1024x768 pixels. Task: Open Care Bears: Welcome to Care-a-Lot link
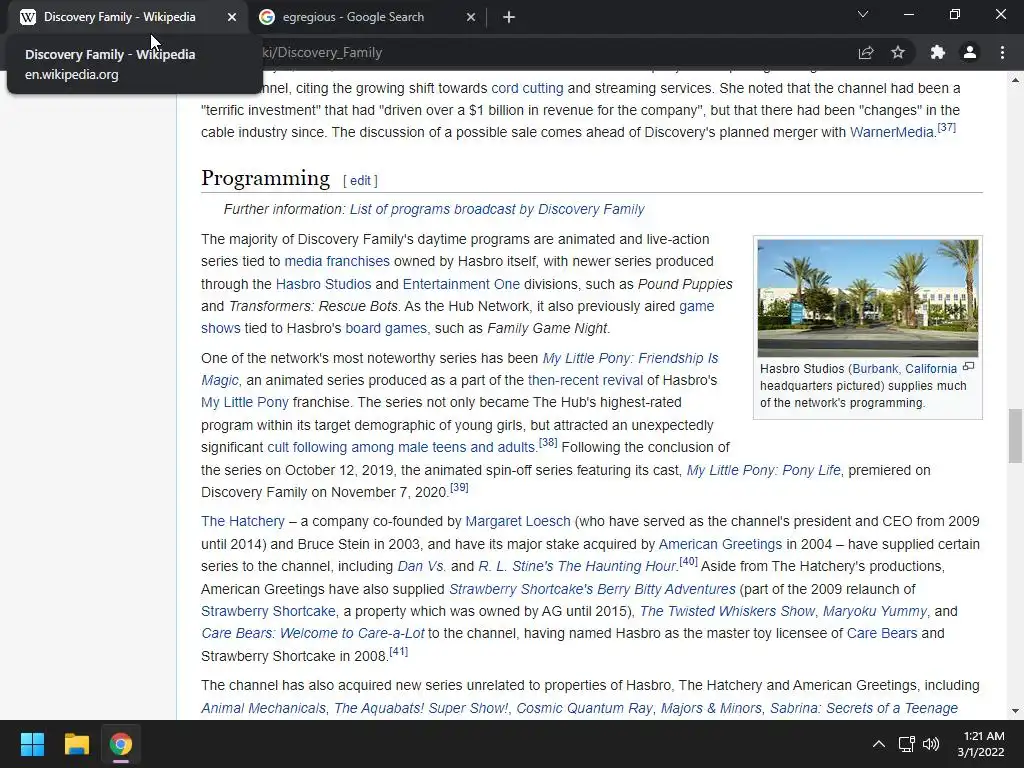point(313,633)
